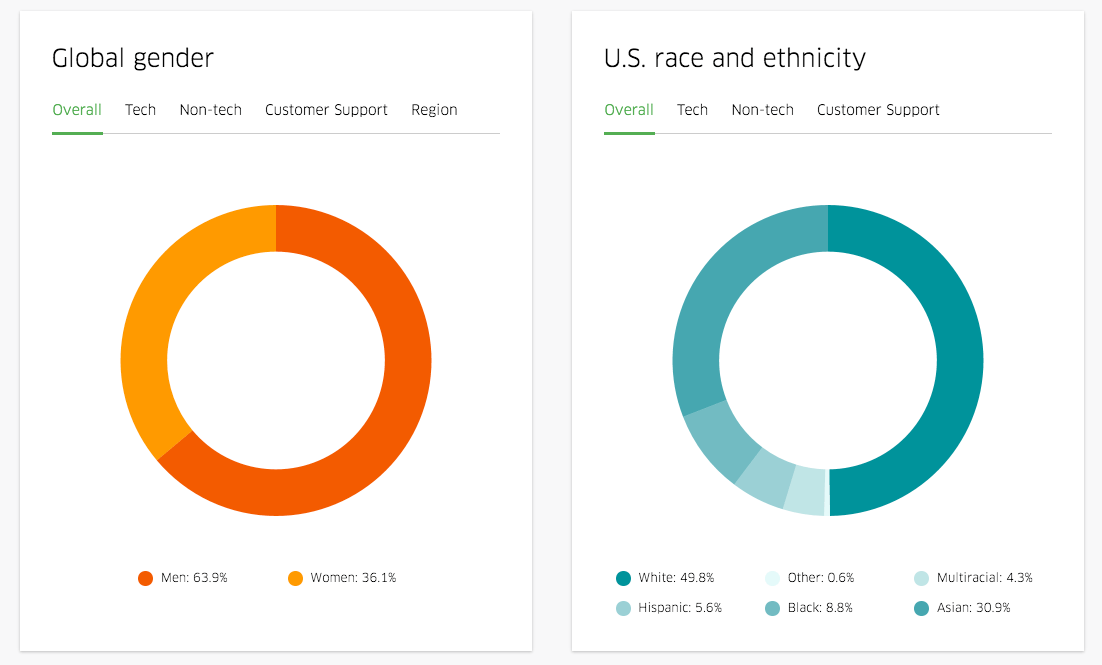Click the Men legend color dot
The height and width of the screenshot is (665, 1102).
pos(146,578)
